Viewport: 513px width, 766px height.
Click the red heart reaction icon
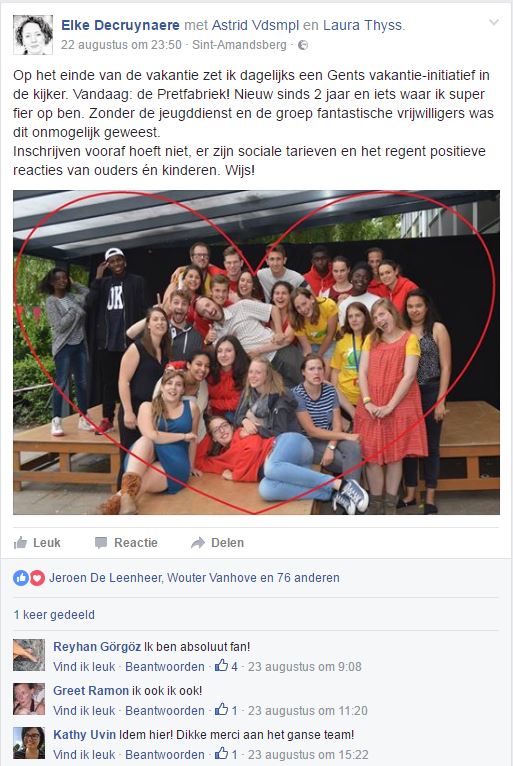(37, 578)
